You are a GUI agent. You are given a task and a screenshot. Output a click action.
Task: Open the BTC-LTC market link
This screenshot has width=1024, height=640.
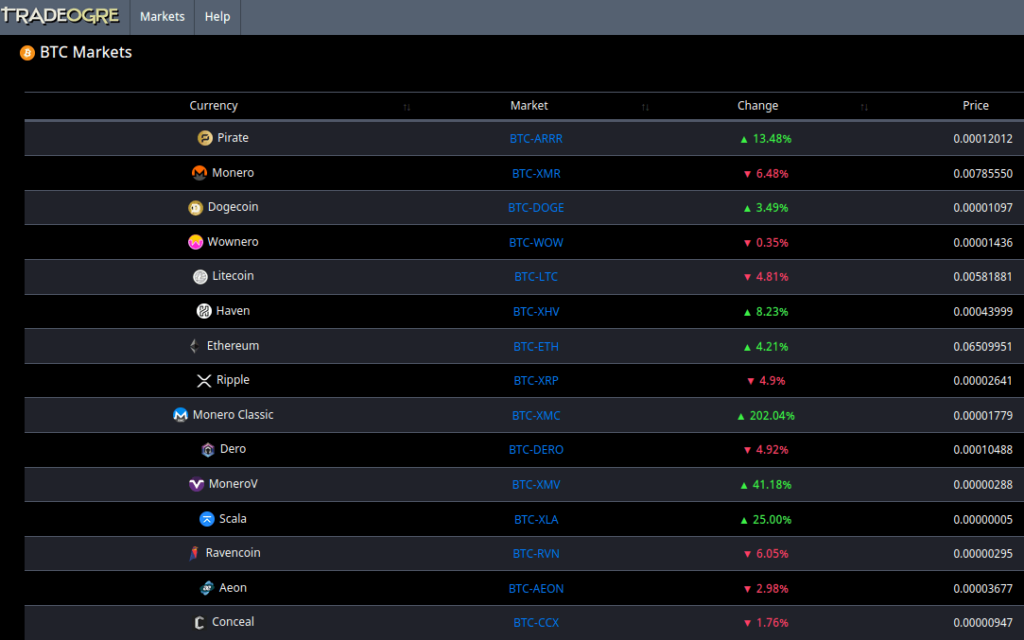click(x=536, y=277)
